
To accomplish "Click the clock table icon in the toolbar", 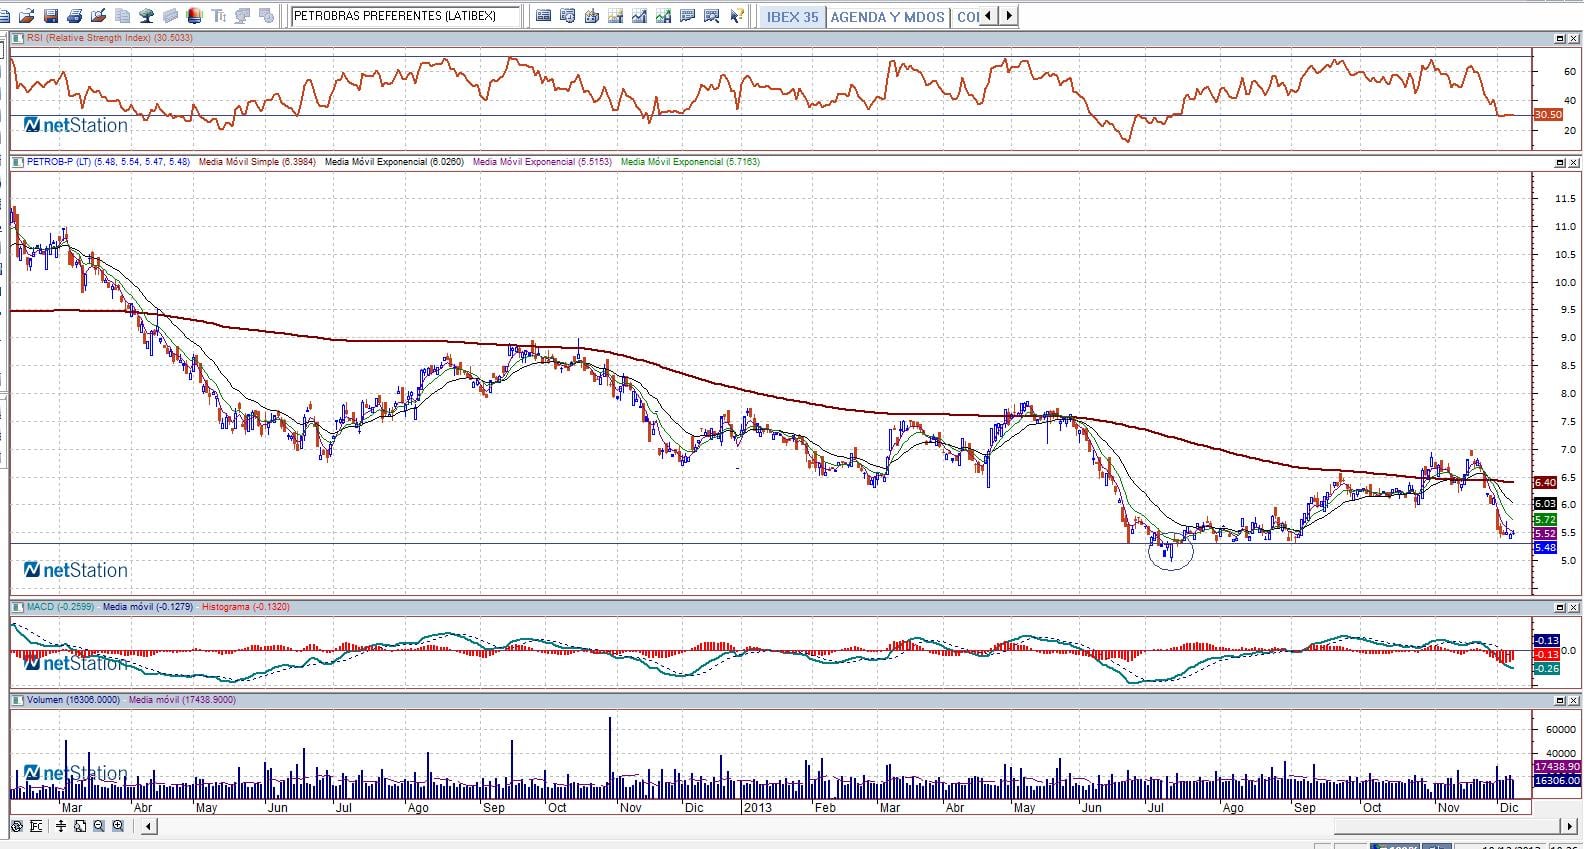I will [x=567, y=16].
